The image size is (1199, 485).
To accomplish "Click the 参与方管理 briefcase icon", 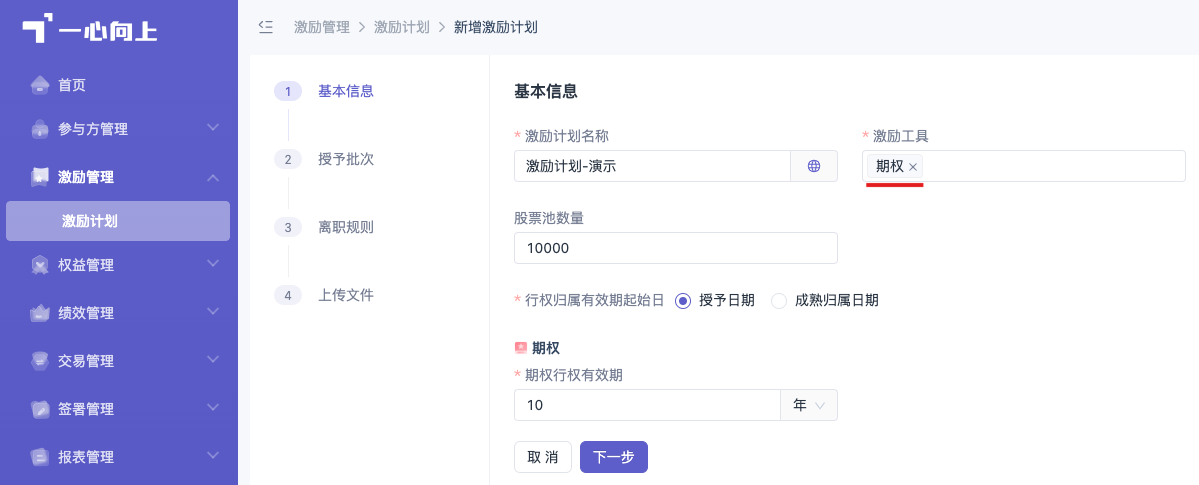I will 40,129.
